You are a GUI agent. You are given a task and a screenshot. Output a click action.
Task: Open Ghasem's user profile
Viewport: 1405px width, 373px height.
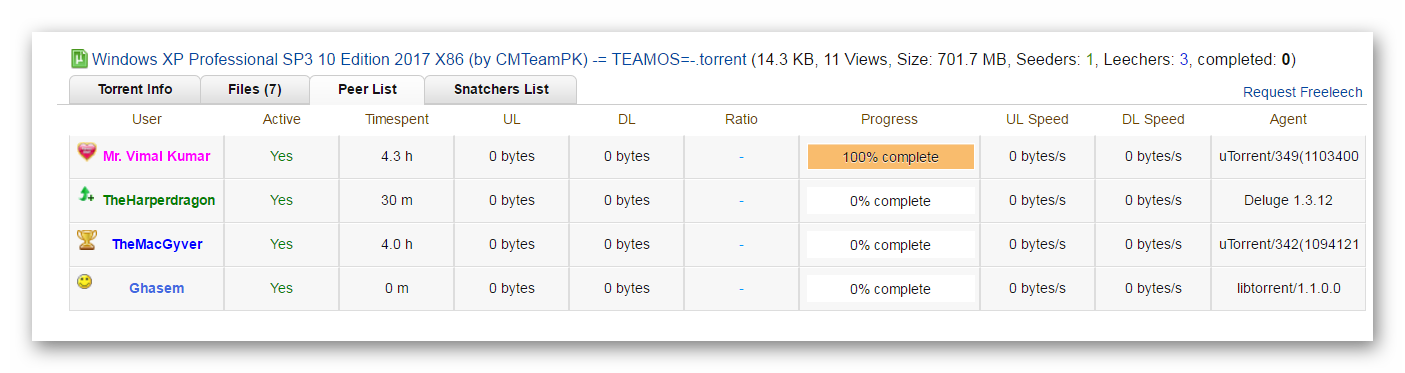(x=157, y=288)
